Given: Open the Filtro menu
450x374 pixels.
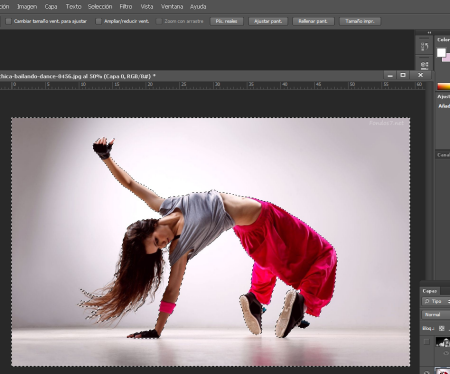Looking at the screenshot, I should [126, 6].
